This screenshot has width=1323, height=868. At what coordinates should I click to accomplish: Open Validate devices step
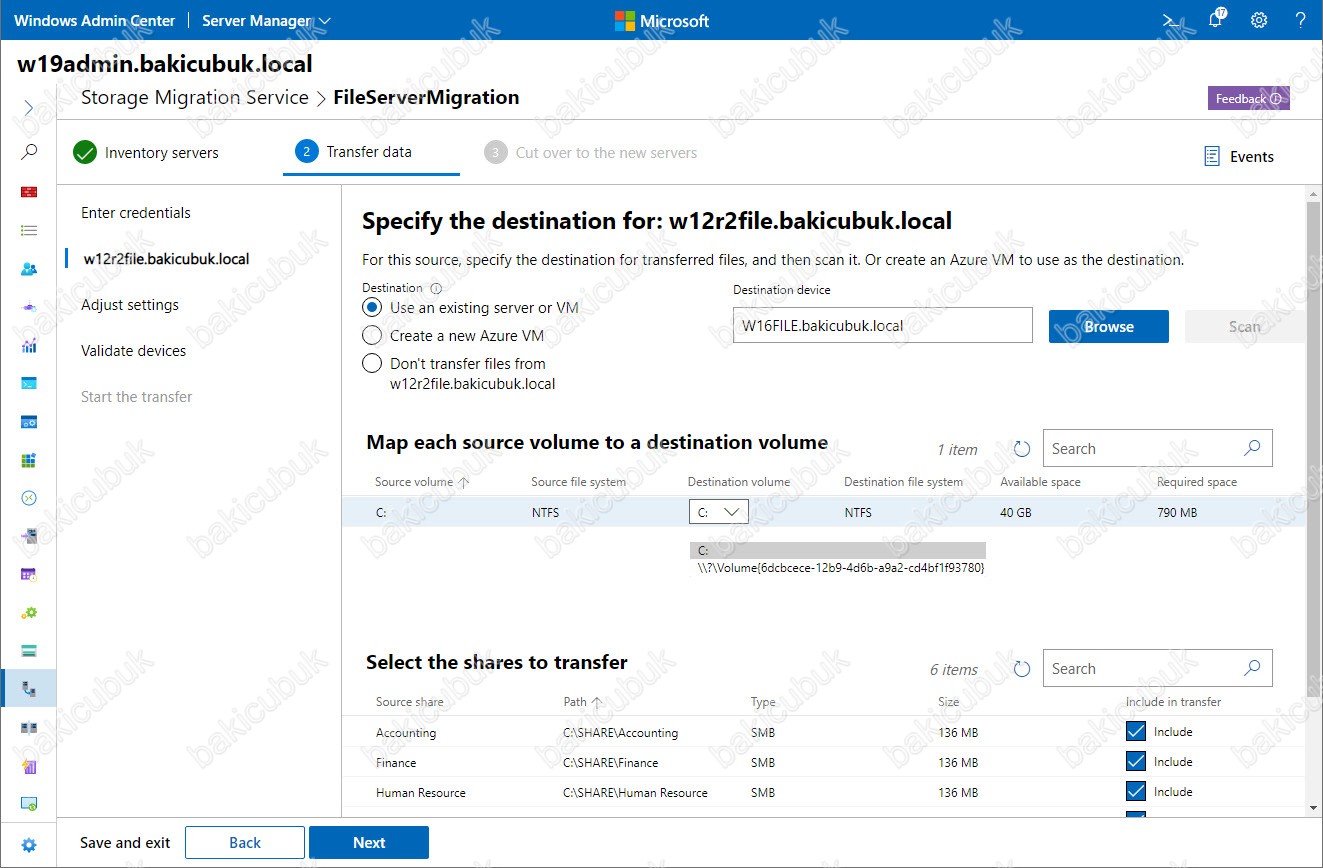[134, 351]
